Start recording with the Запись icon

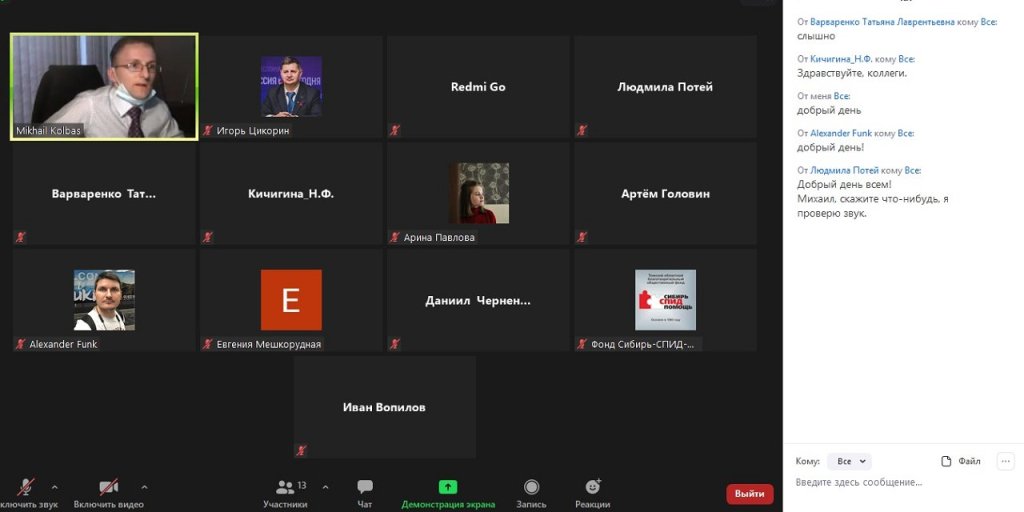(531, 487)
